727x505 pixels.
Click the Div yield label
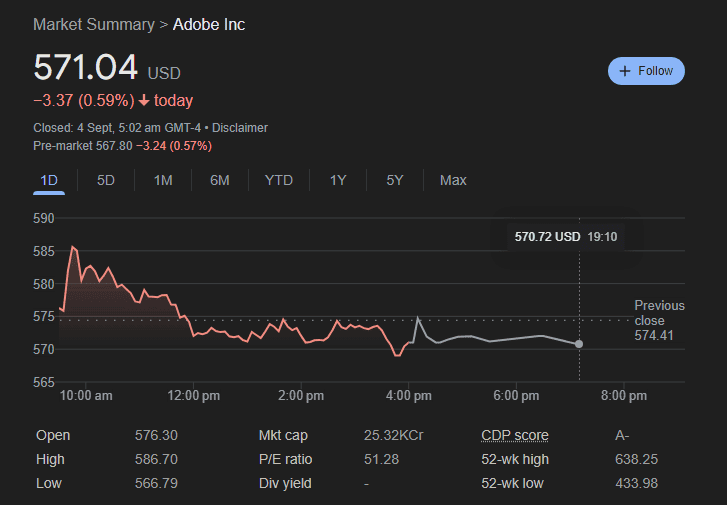[285, 483]
